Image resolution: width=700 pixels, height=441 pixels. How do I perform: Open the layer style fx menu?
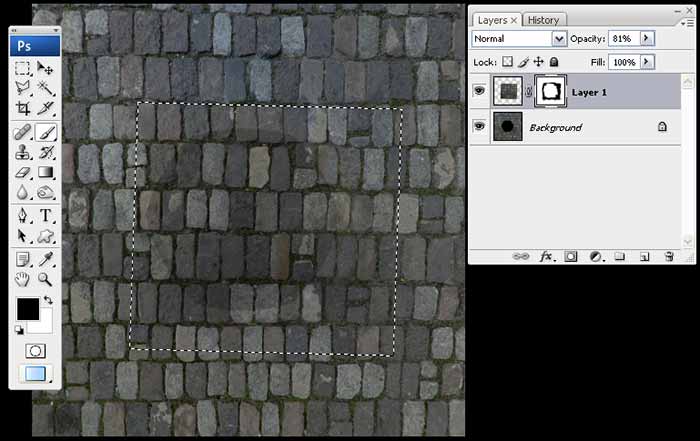pos(546,256)
